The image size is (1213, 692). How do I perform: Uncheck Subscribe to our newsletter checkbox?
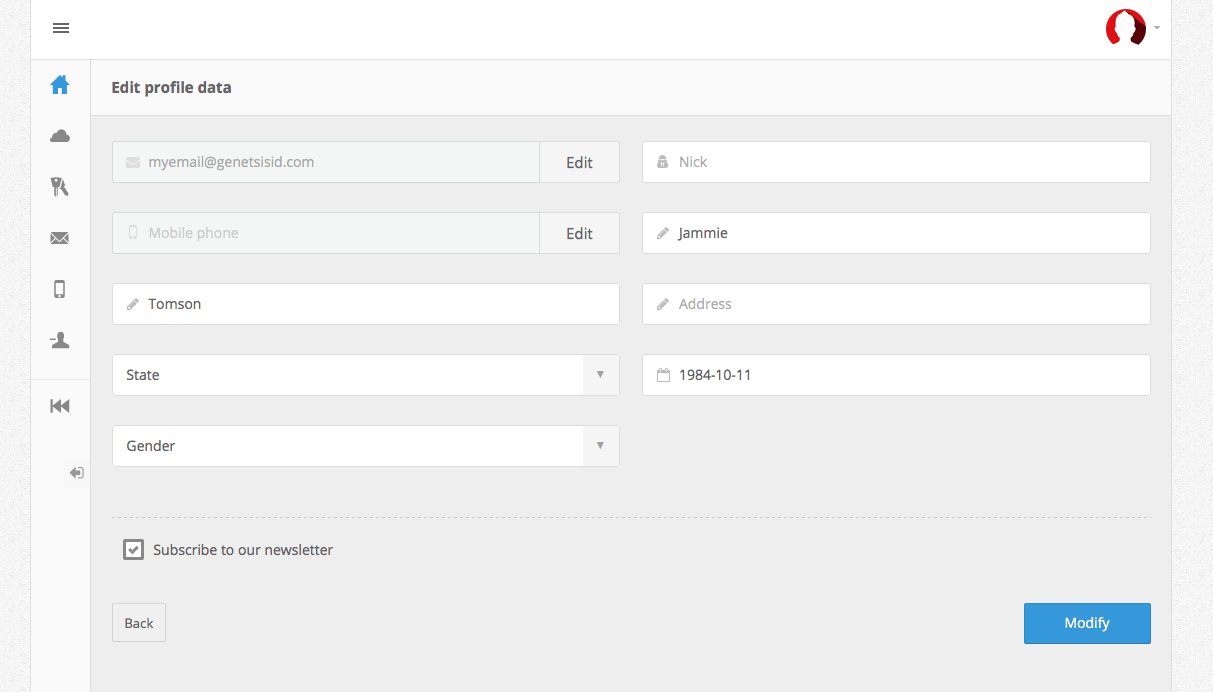click(133, 549)
